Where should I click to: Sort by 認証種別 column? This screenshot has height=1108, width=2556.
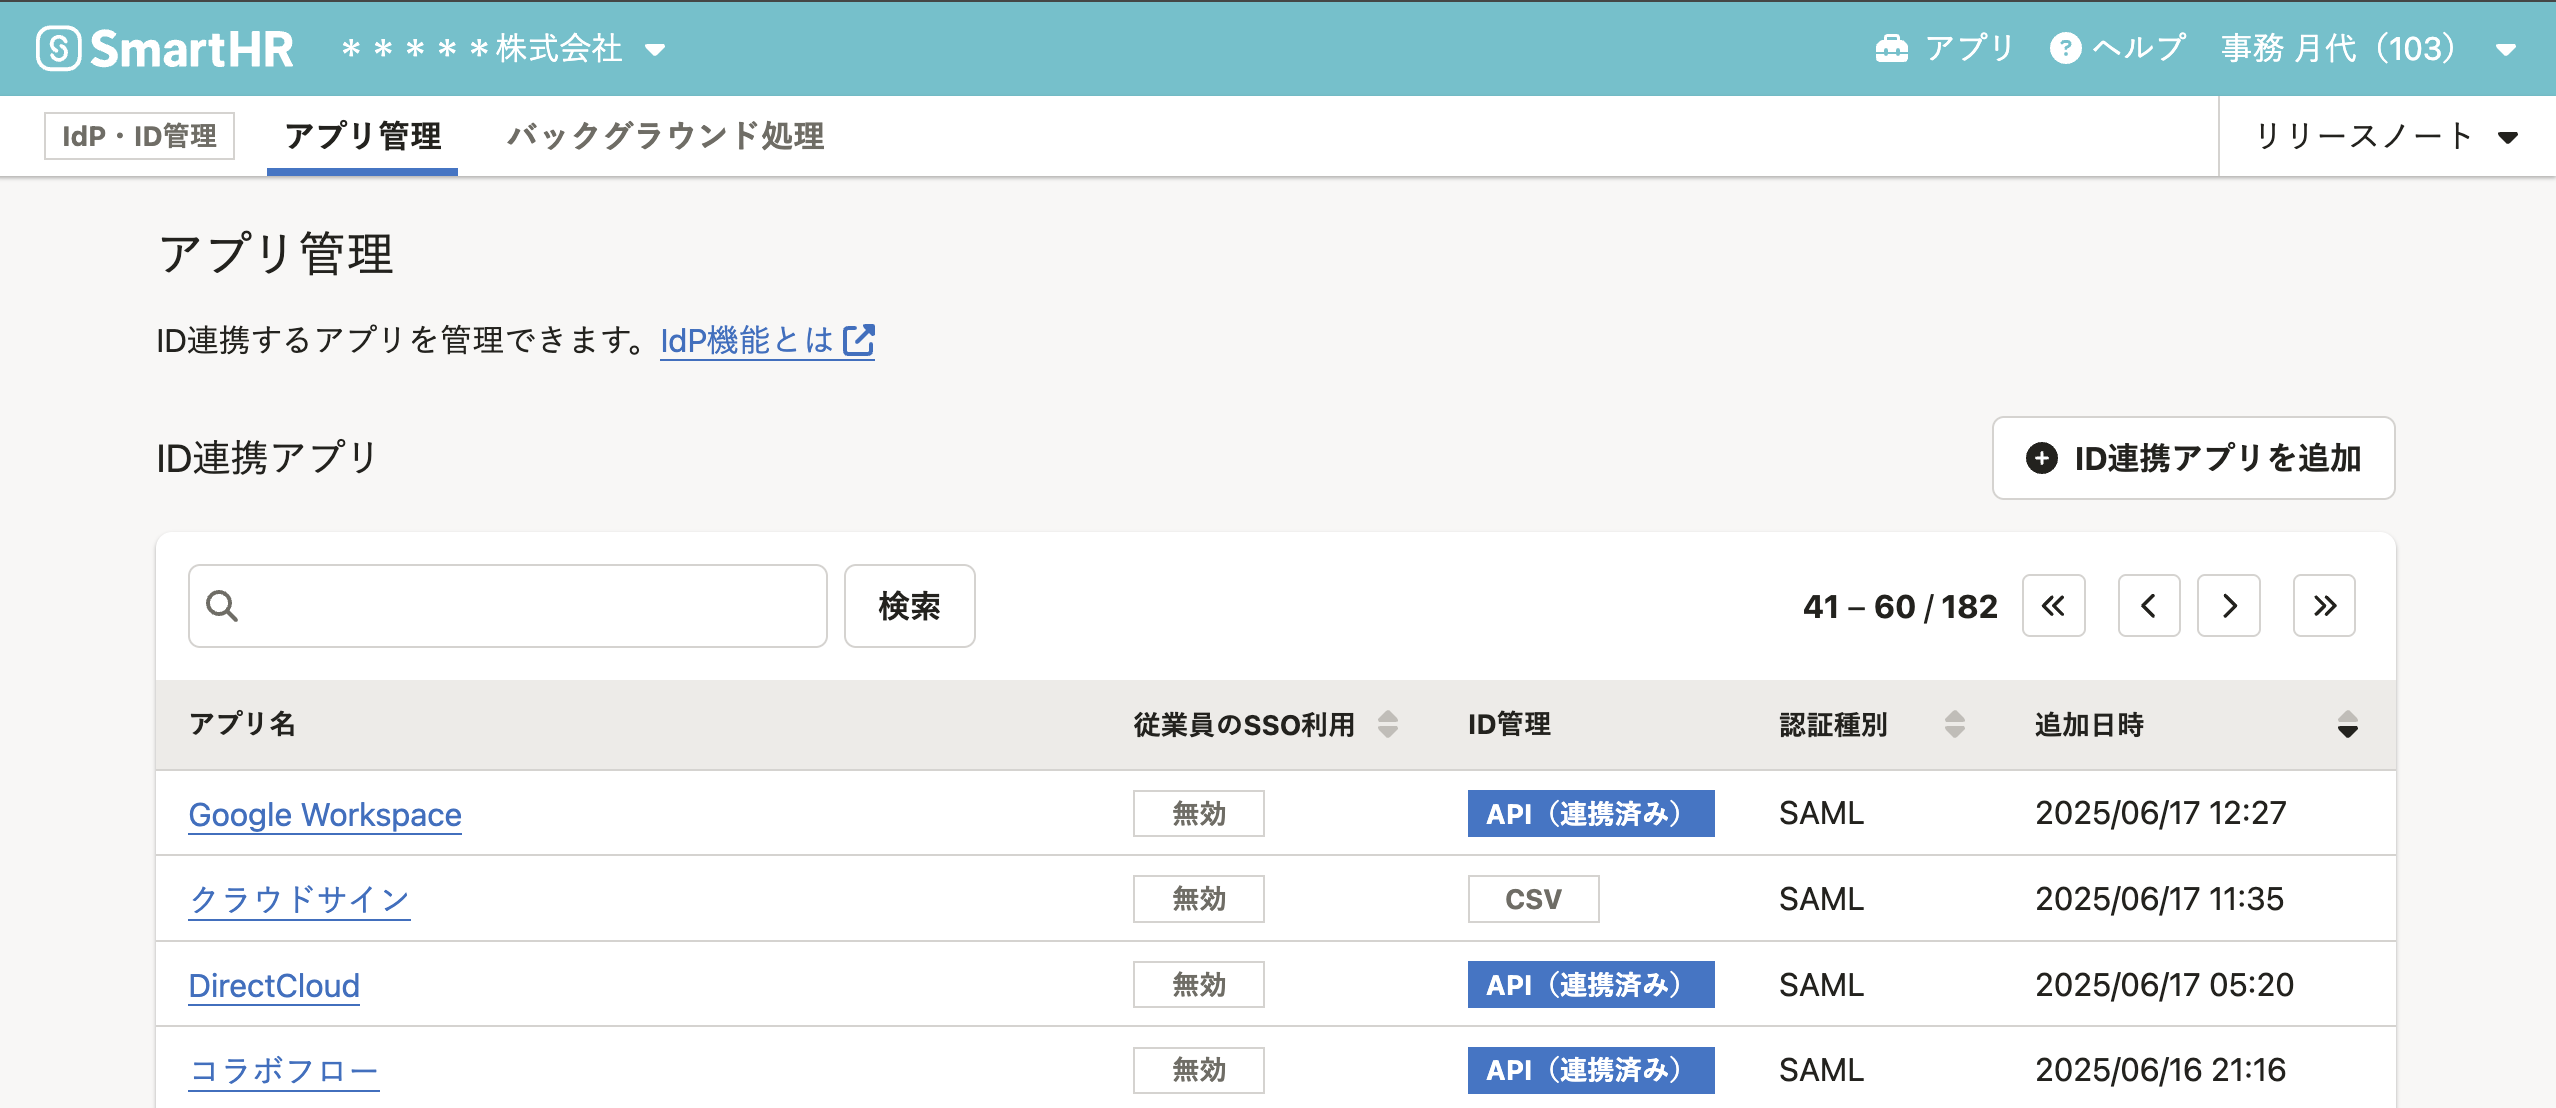click(x=1955, y=724)
